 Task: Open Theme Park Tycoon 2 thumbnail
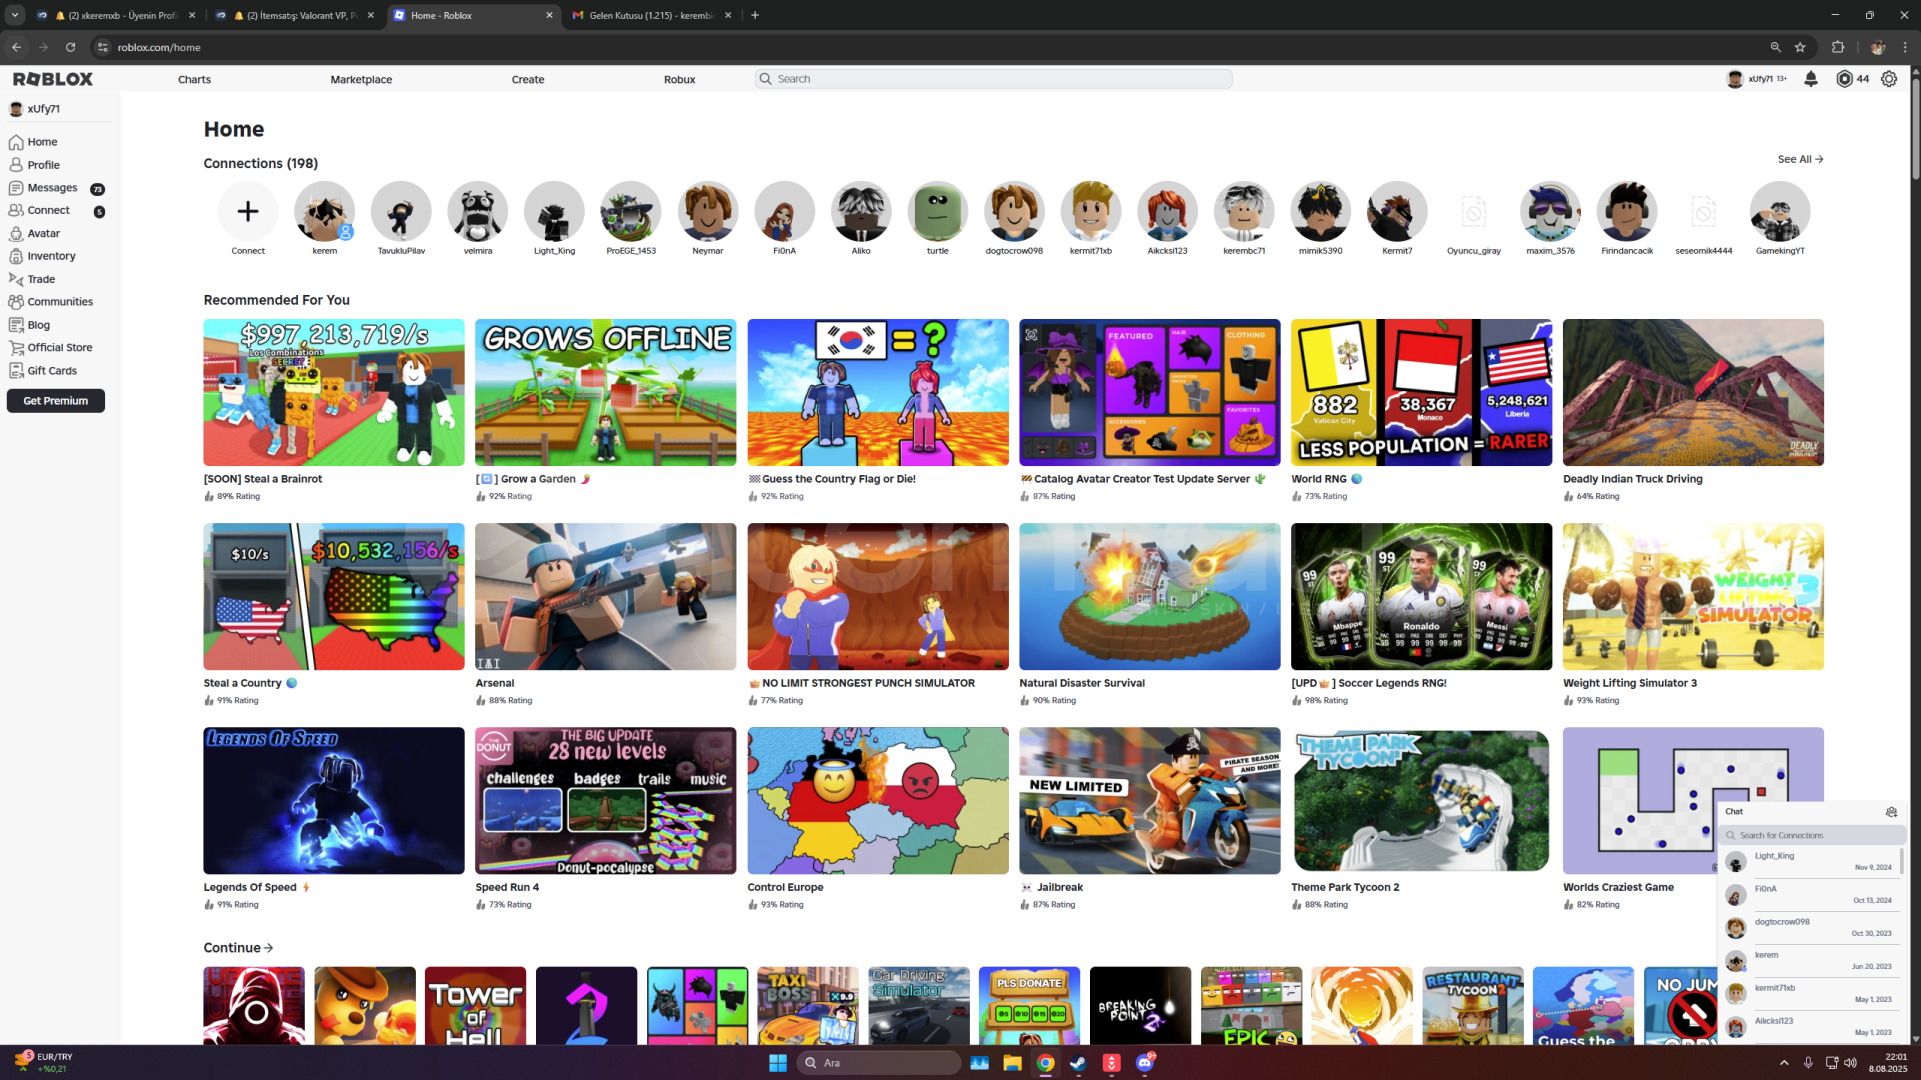pos(1421,800)
